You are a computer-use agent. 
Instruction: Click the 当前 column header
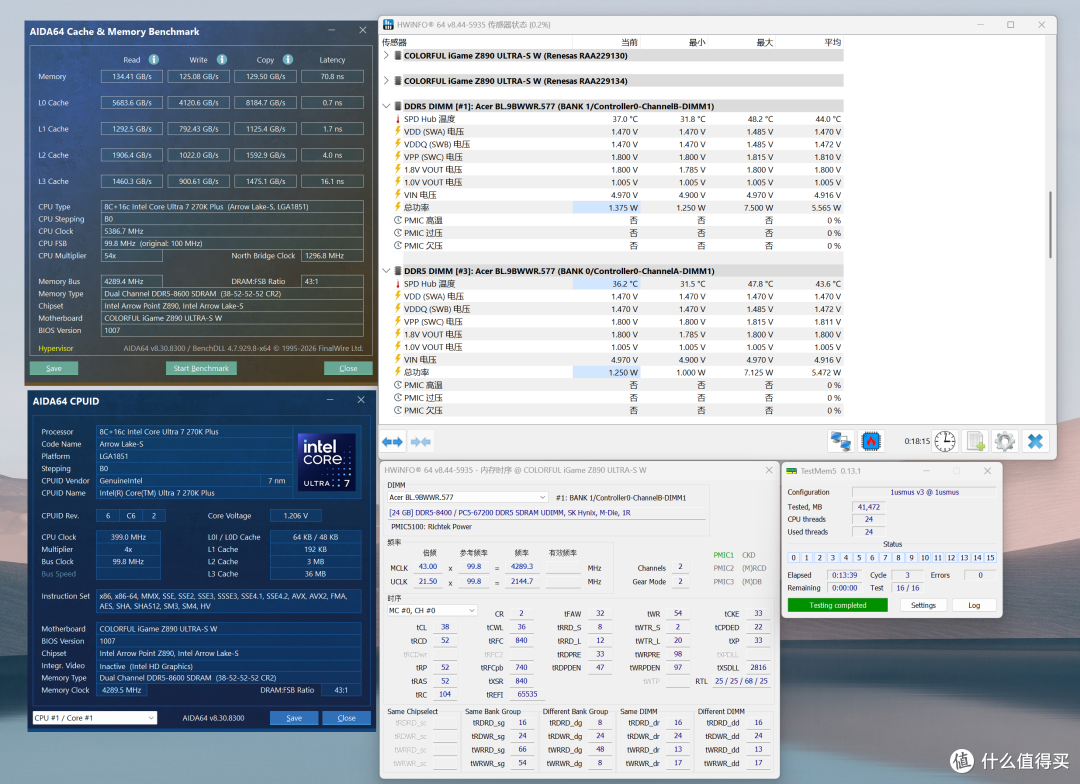629,43
